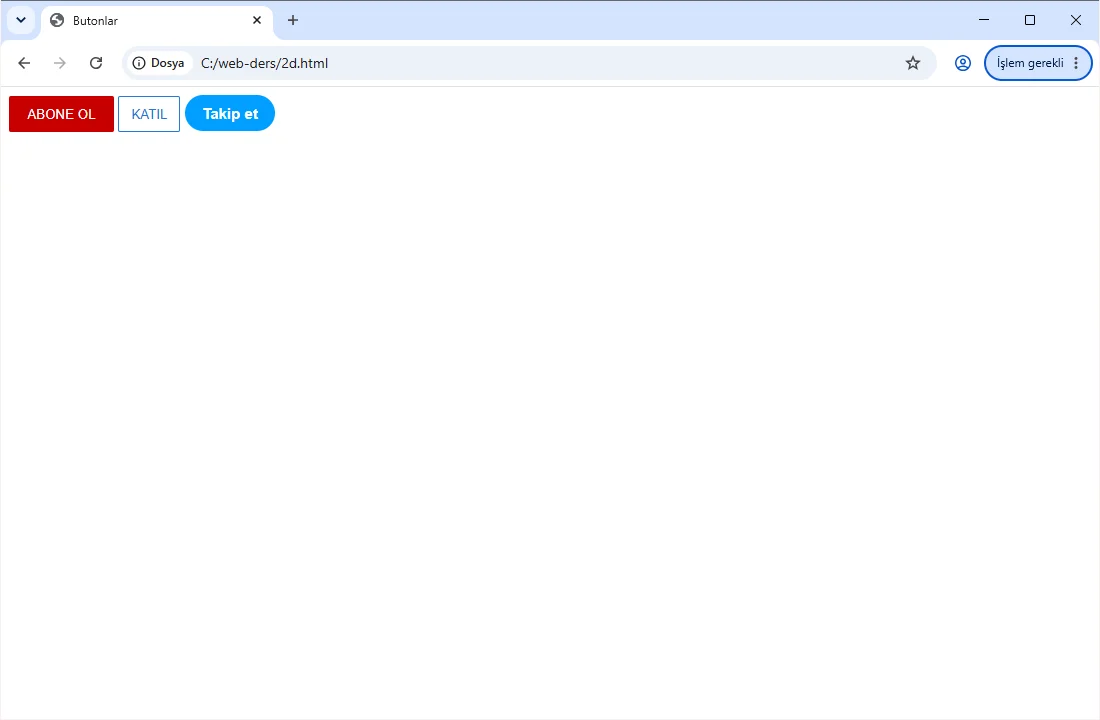The width and height of the screenshot is (1100, 720).
Task: Go forward with the browser forward arrow
Action: 60,63
